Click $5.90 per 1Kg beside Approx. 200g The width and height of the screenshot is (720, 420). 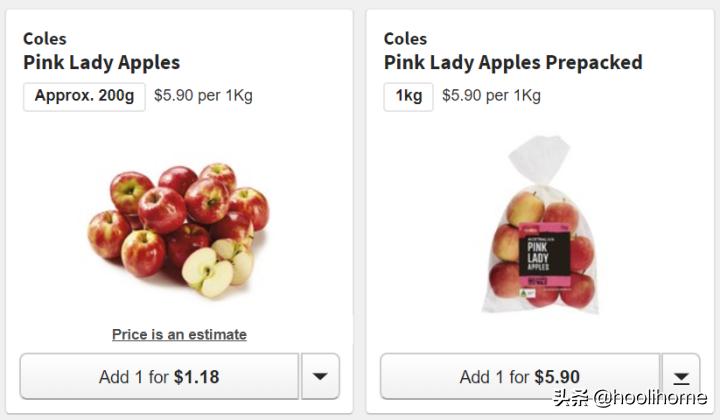tap(203, 96)
